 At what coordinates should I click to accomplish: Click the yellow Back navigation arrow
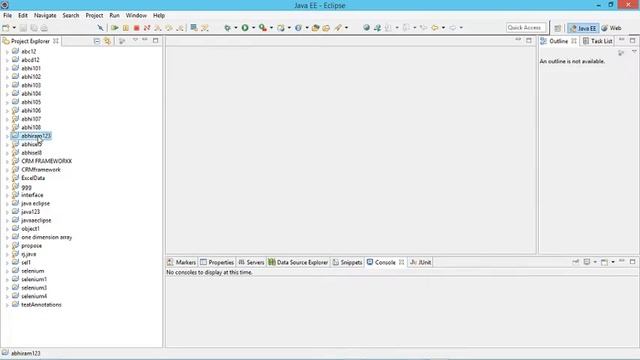point(435,28)
